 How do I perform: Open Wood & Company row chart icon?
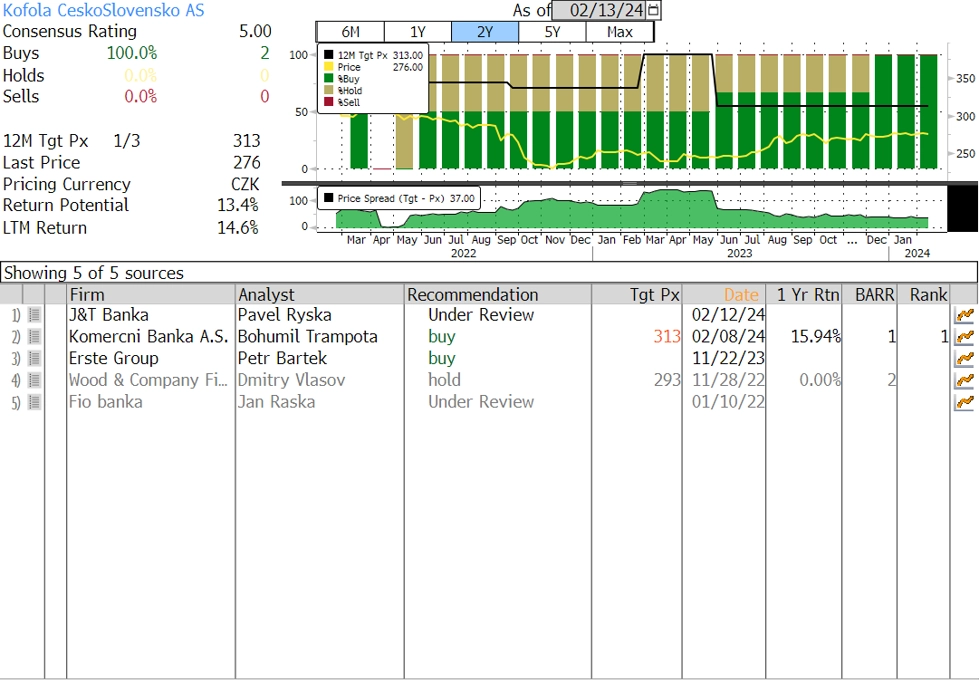(x=964, y=381)
